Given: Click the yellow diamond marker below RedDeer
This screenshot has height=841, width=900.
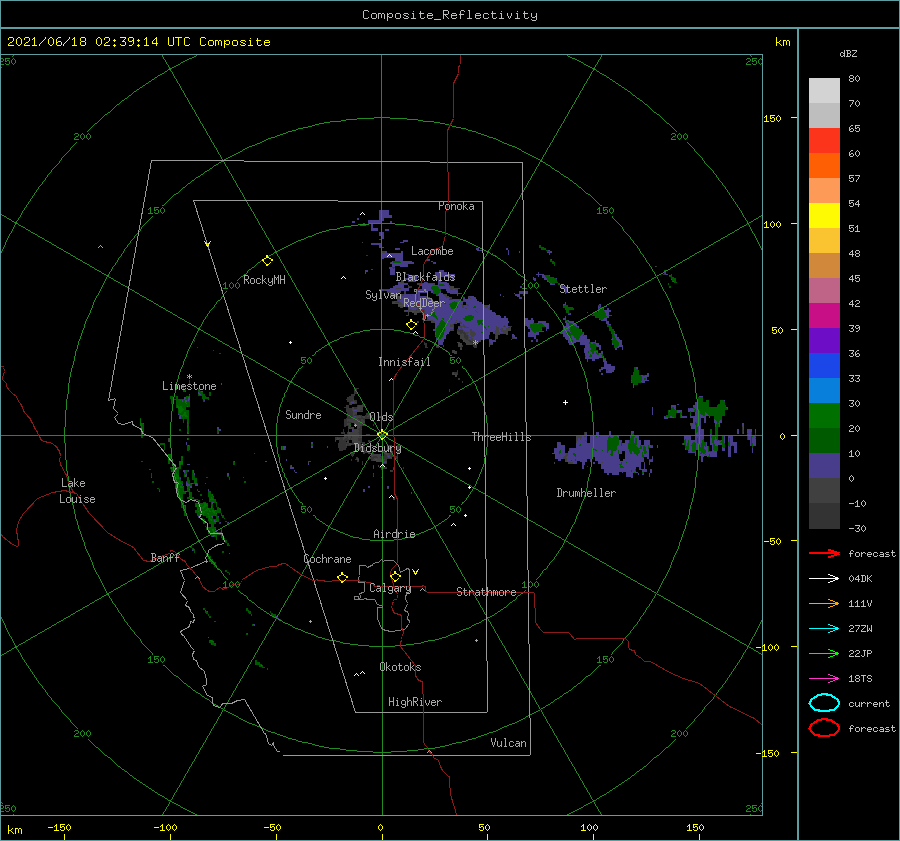Looking at the screenshot, I should (x=411, y=325).
